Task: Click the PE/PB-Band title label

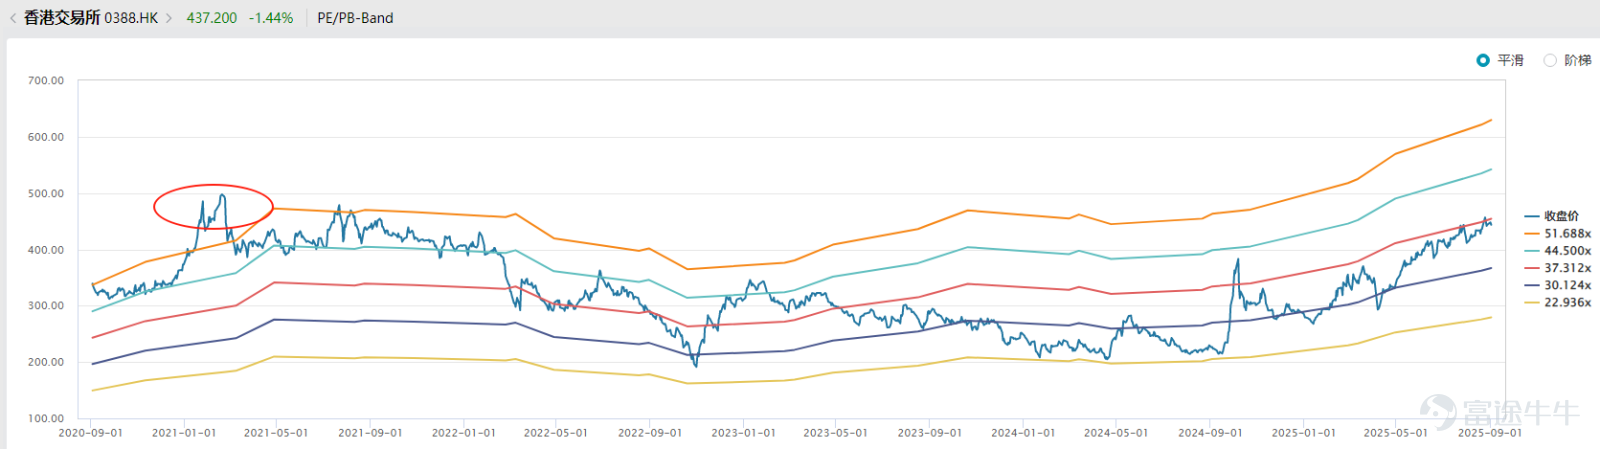Action: pyautogui.click(x=355, y=18)
